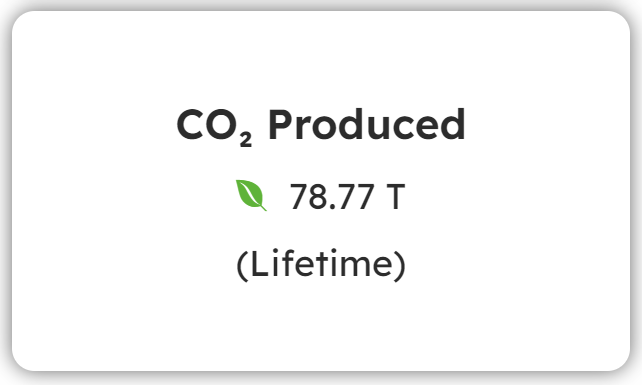This screenshot has height=385, width=642.
Task: Click the letter d ending Produced
Action: pos(451,124)
